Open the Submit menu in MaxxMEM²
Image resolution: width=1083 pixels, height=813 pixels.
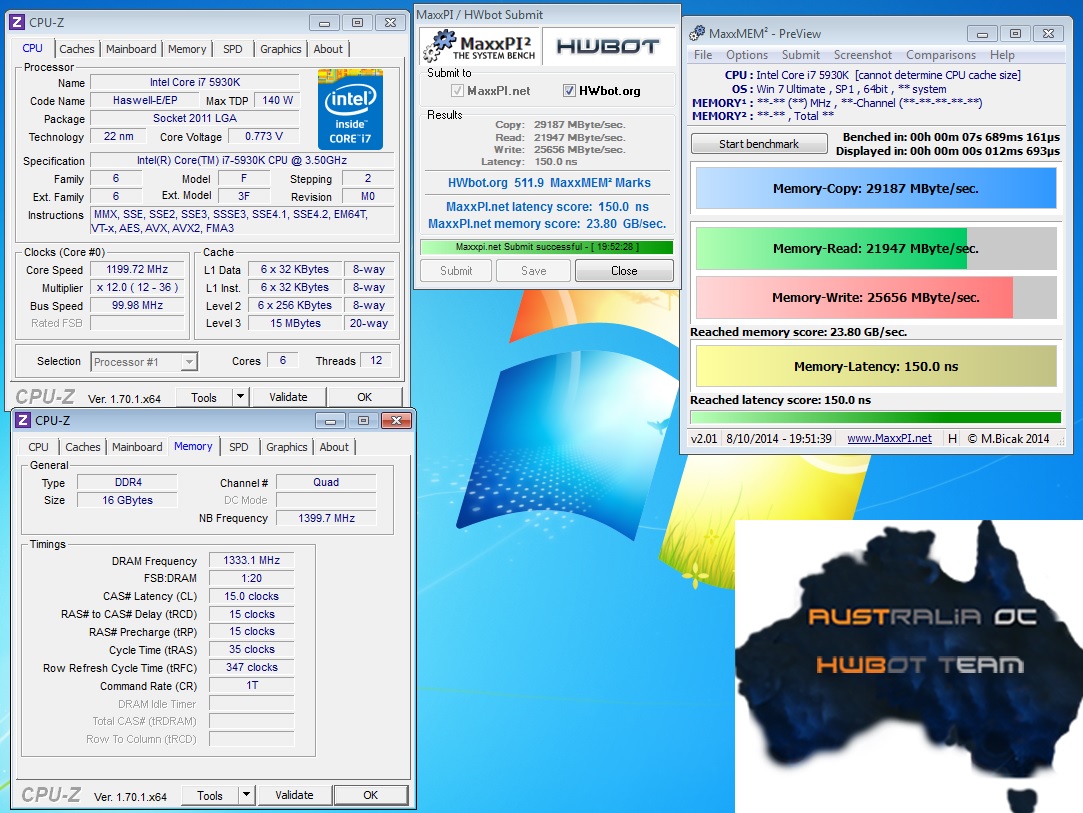[801, 55]
